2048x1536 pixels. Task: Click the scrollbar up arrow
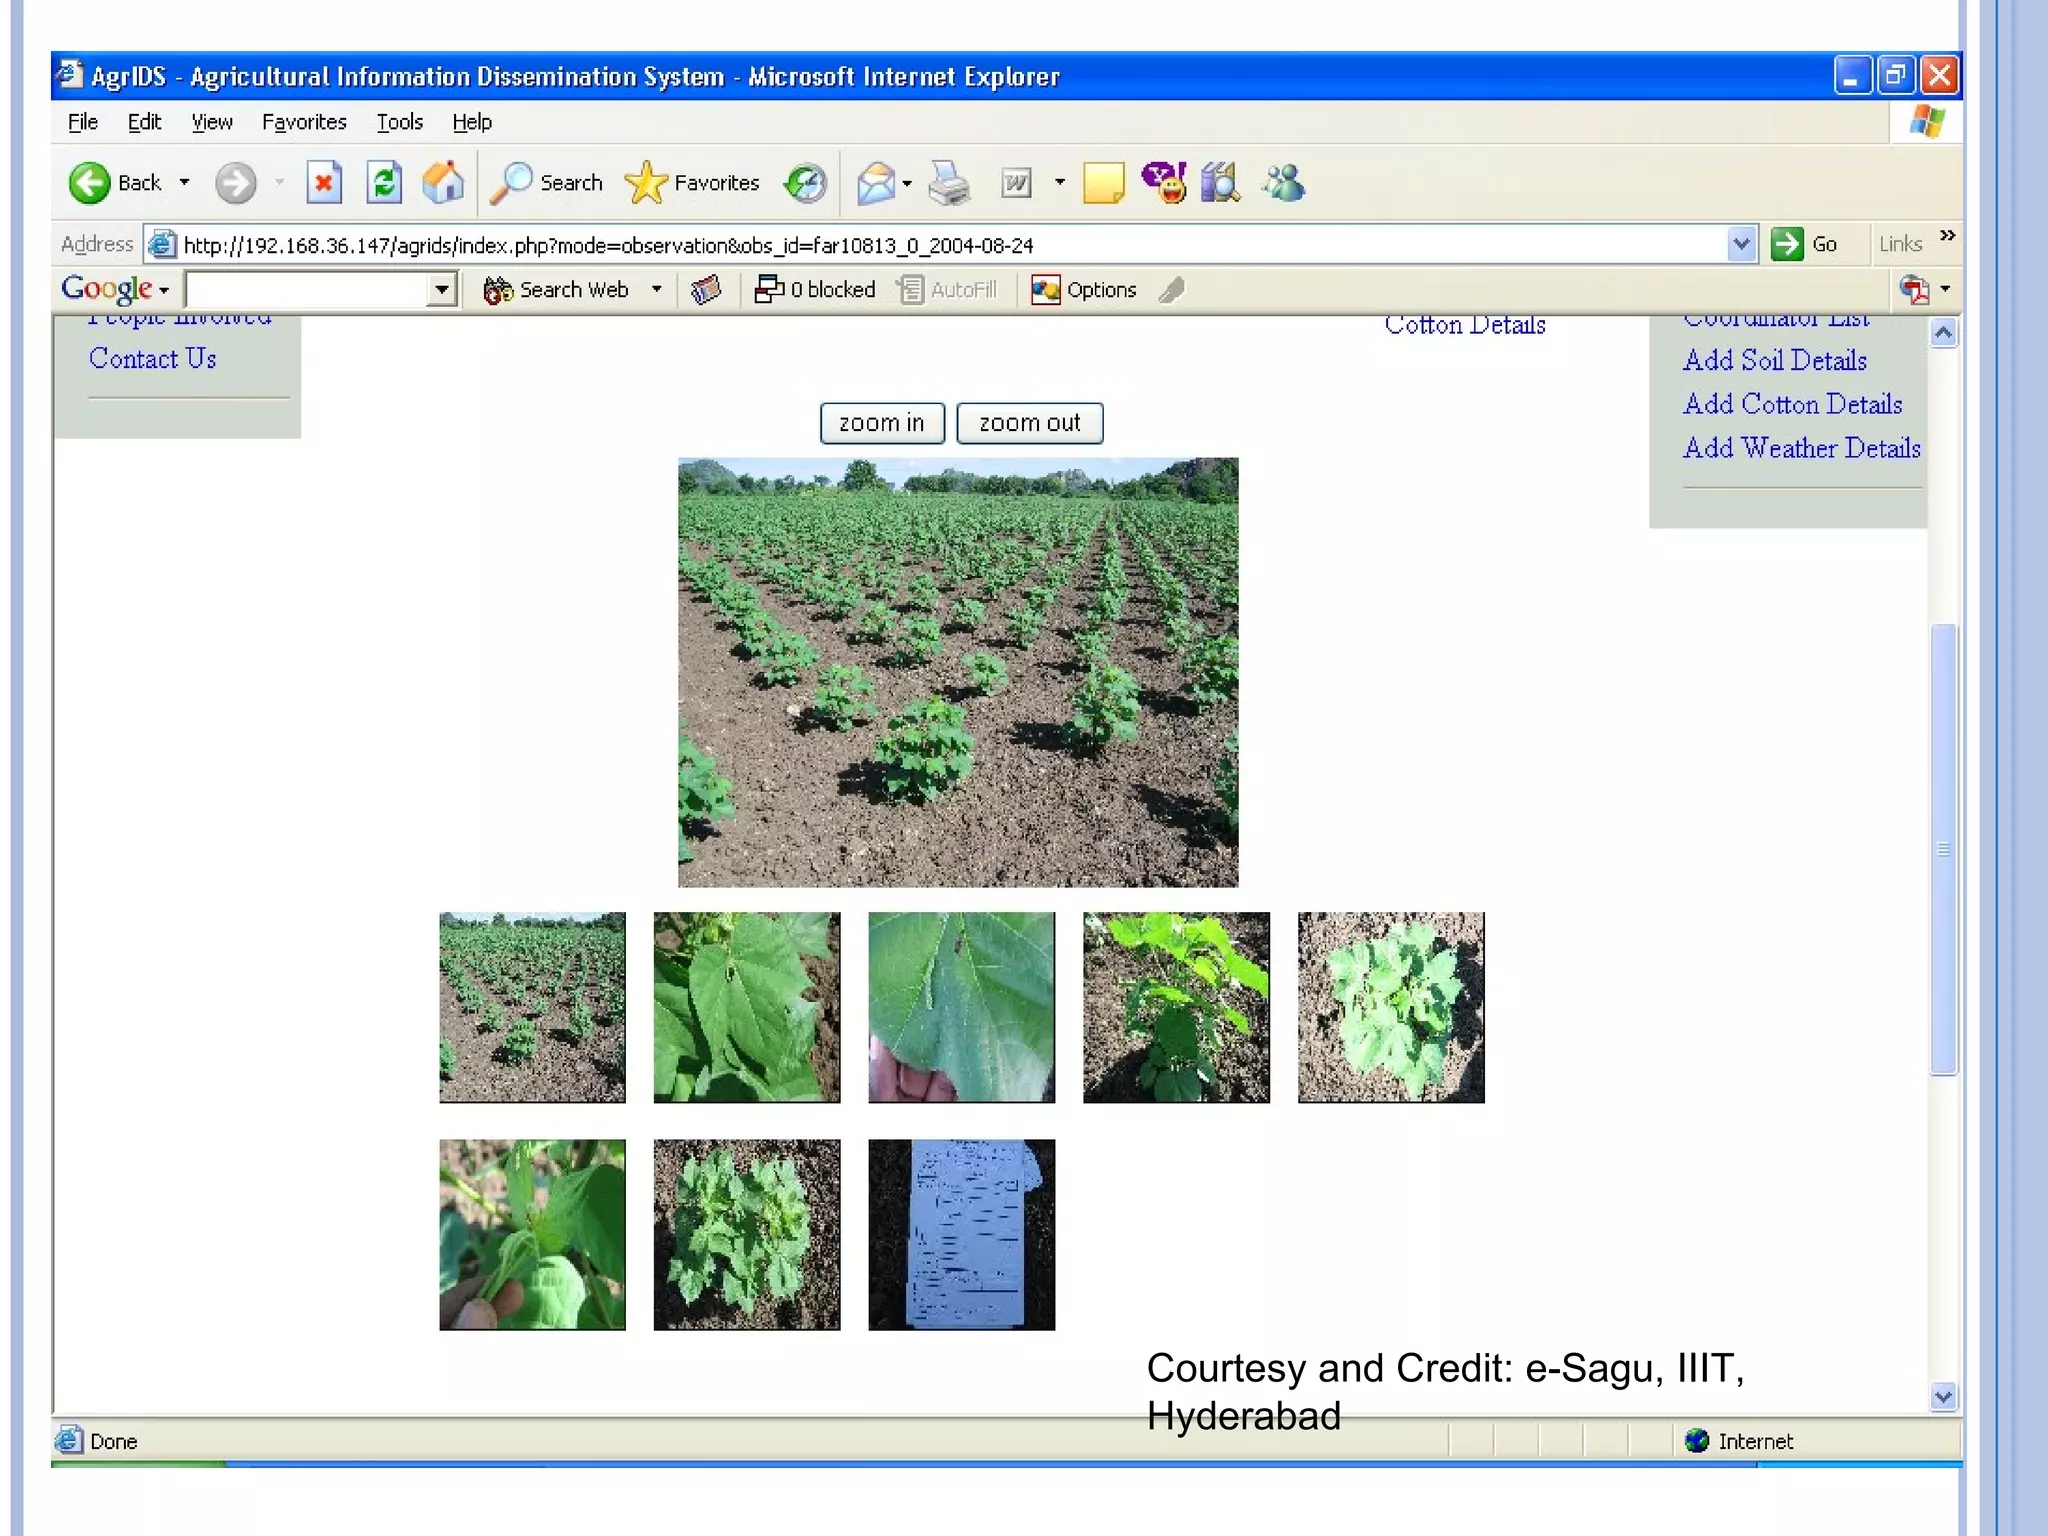1943,333
